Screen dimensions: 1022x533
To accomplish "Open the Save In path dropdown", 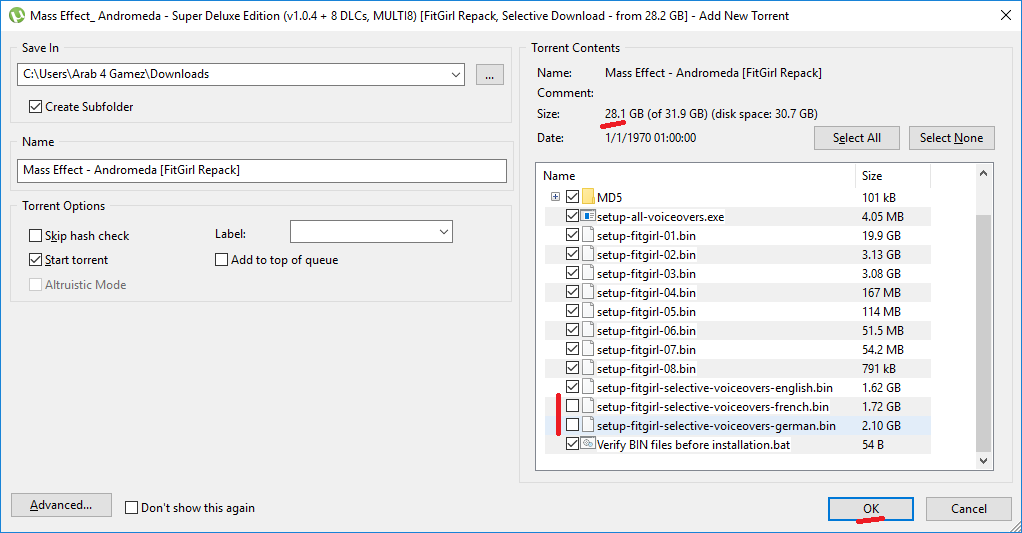I will coord(456,74).
